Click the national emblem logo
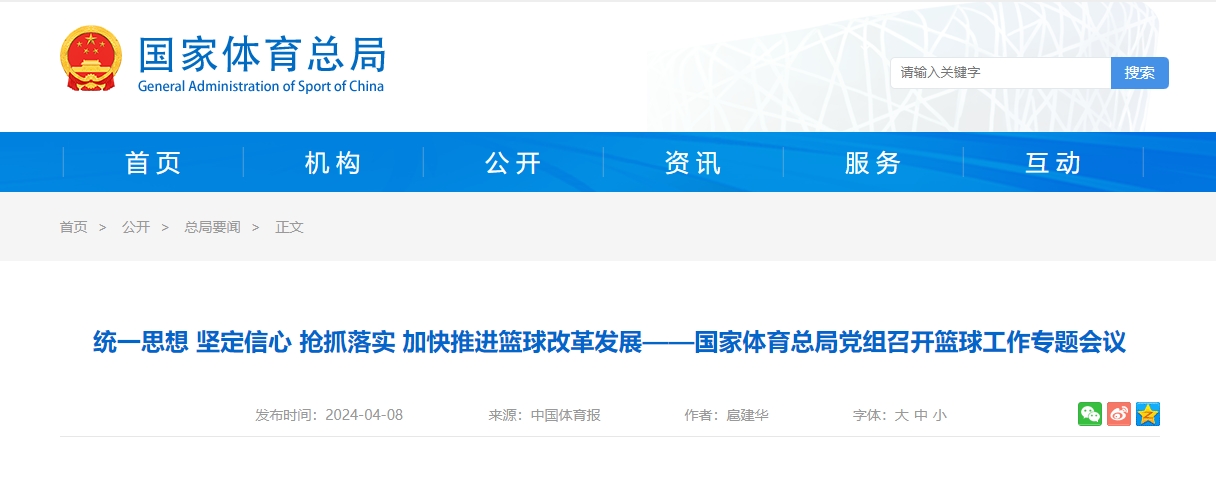The width and height of the screenshot is (1216, 484). pos(91,60)
